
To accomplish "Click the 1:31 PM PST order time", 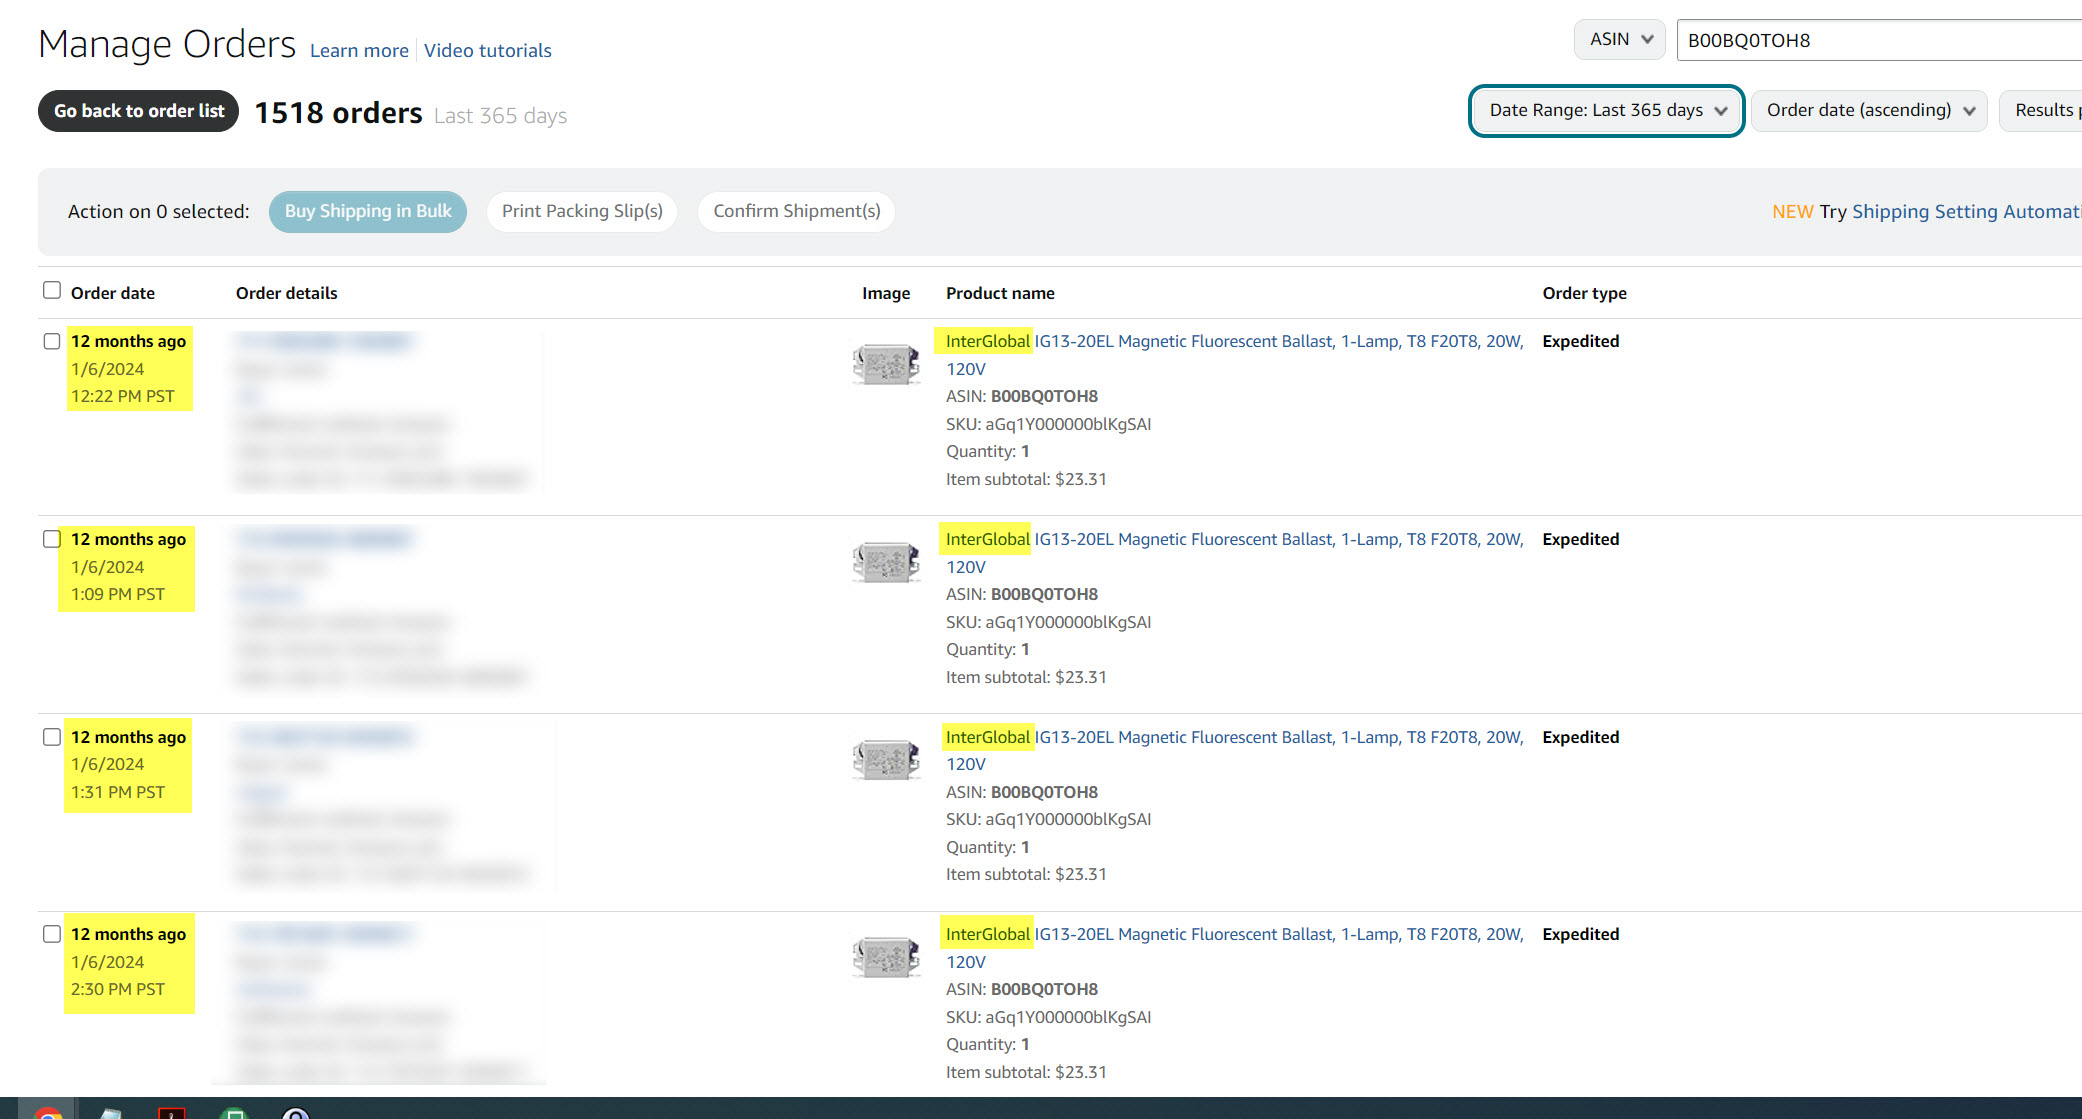I will point(118,792).
